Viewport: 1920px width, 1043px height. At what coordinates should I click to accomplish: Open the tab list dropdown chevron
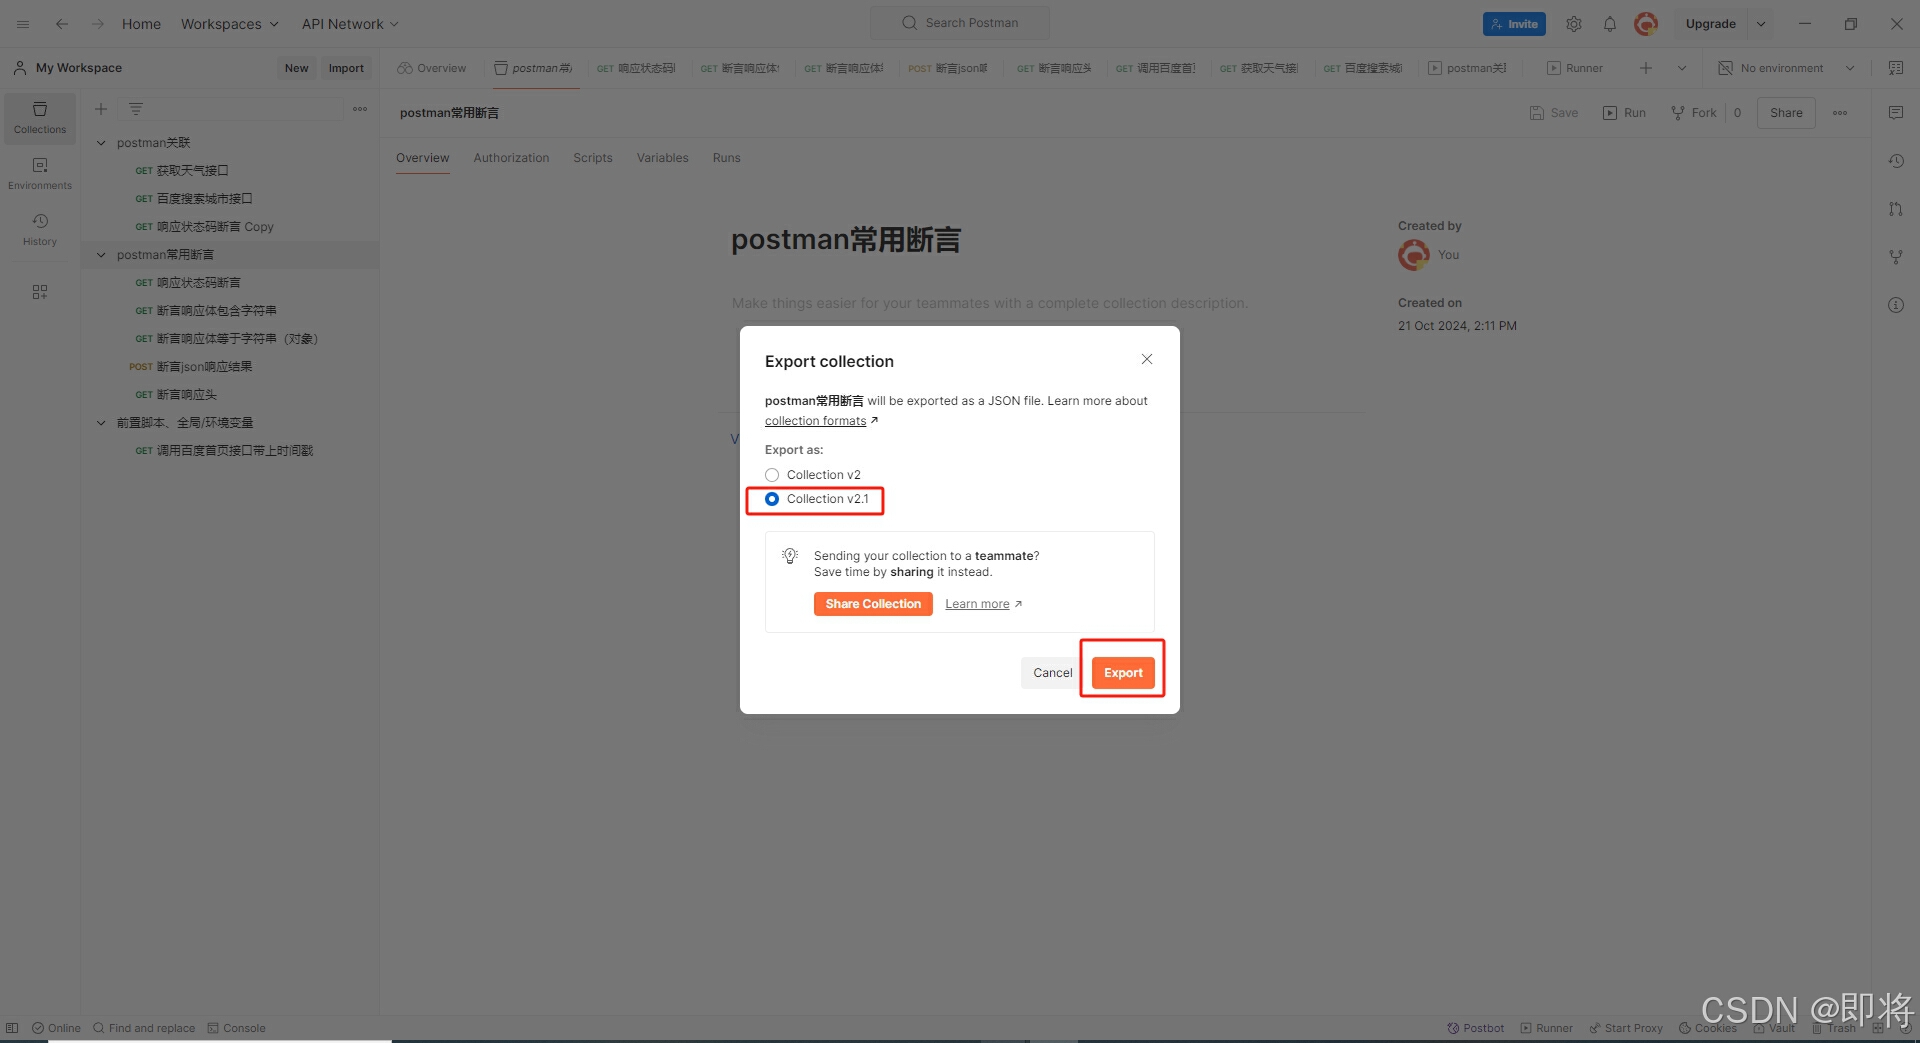[1682, 68]
